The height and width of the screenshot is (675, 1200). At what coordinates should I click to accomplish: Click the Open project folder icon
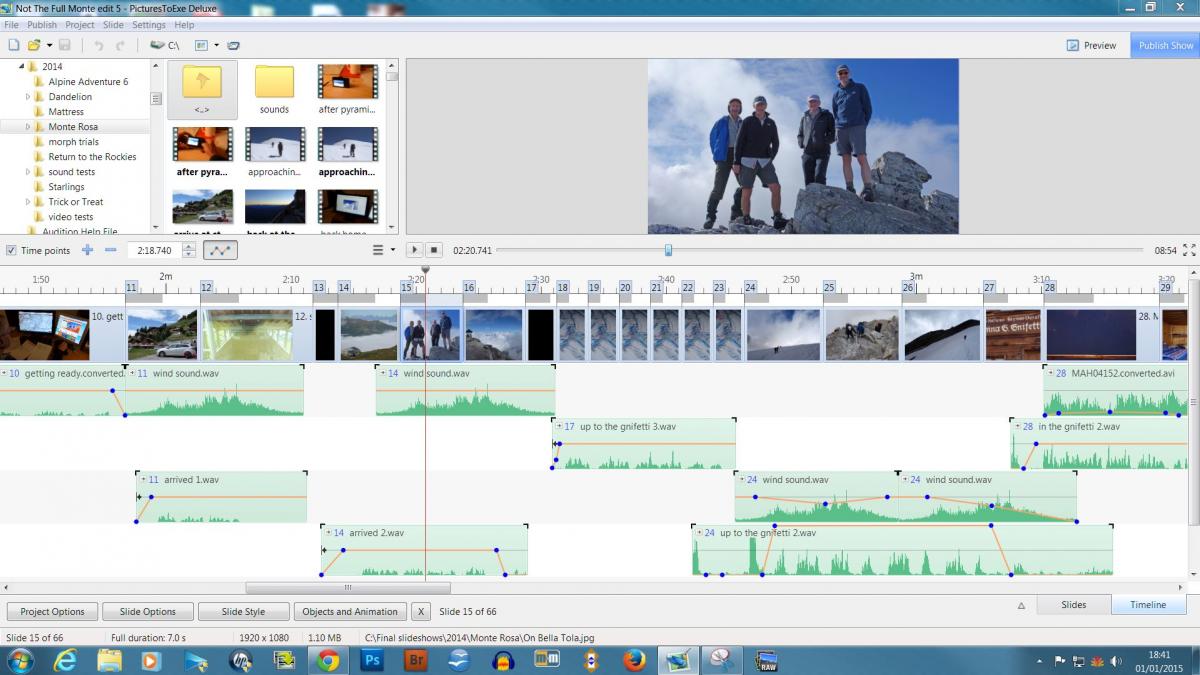tap(34, 45)
